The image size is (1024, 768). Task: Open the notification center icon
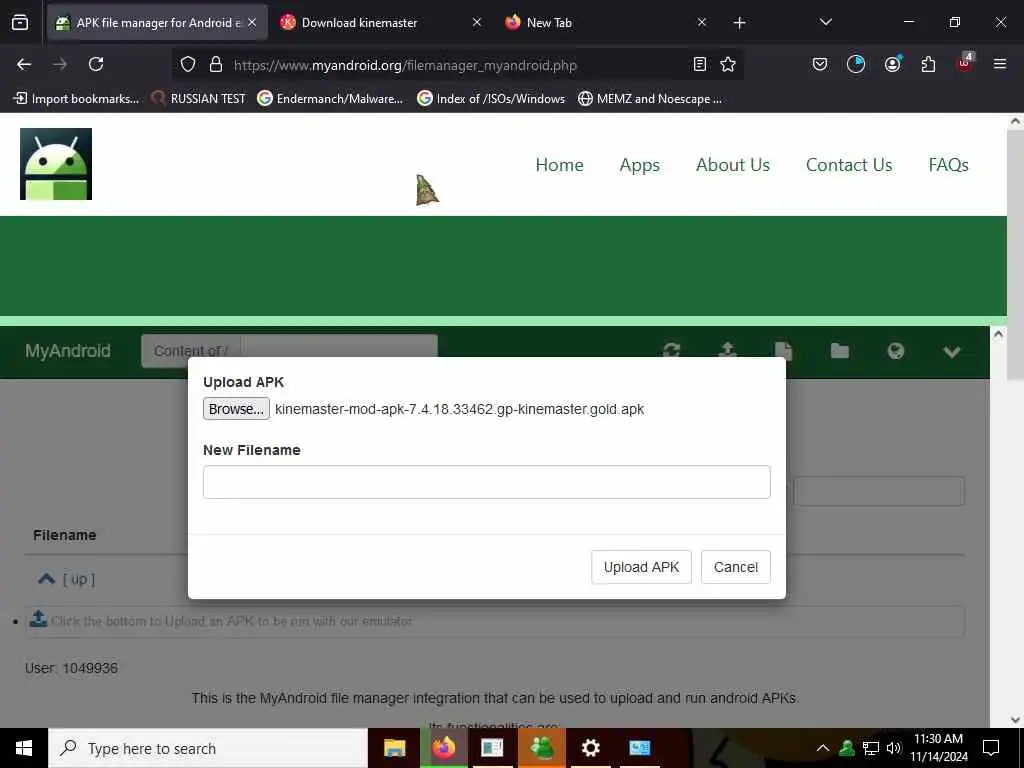click(x=991, y=748)
